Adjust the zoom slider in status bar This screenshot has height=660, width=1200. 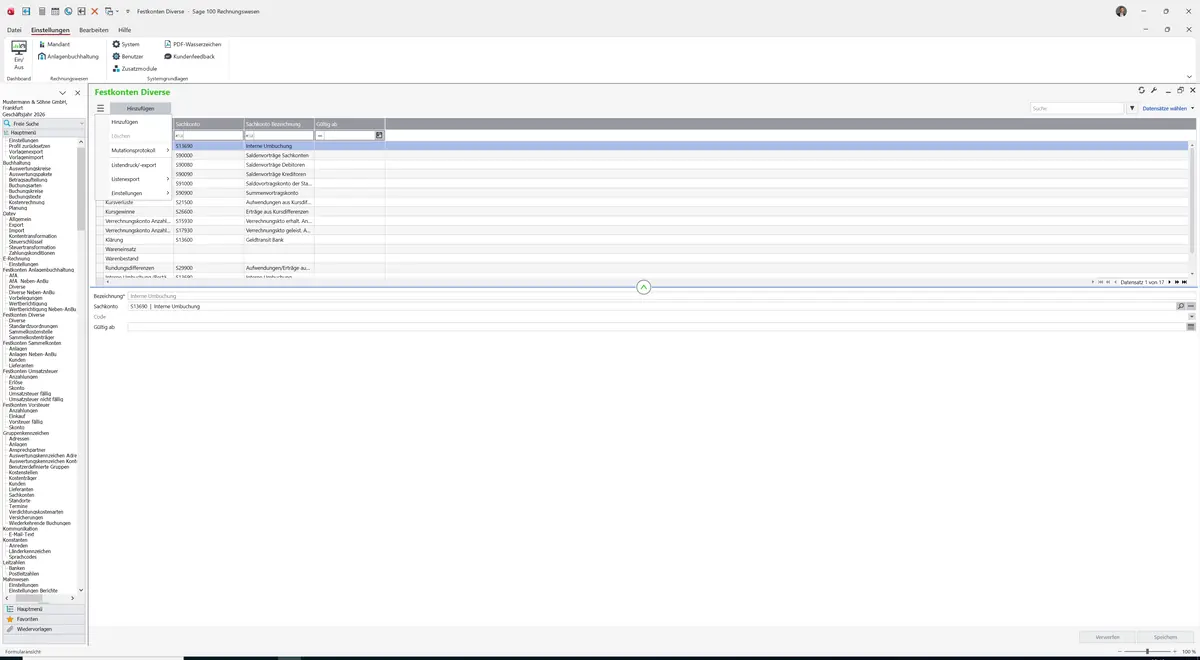coord(1147,651)
